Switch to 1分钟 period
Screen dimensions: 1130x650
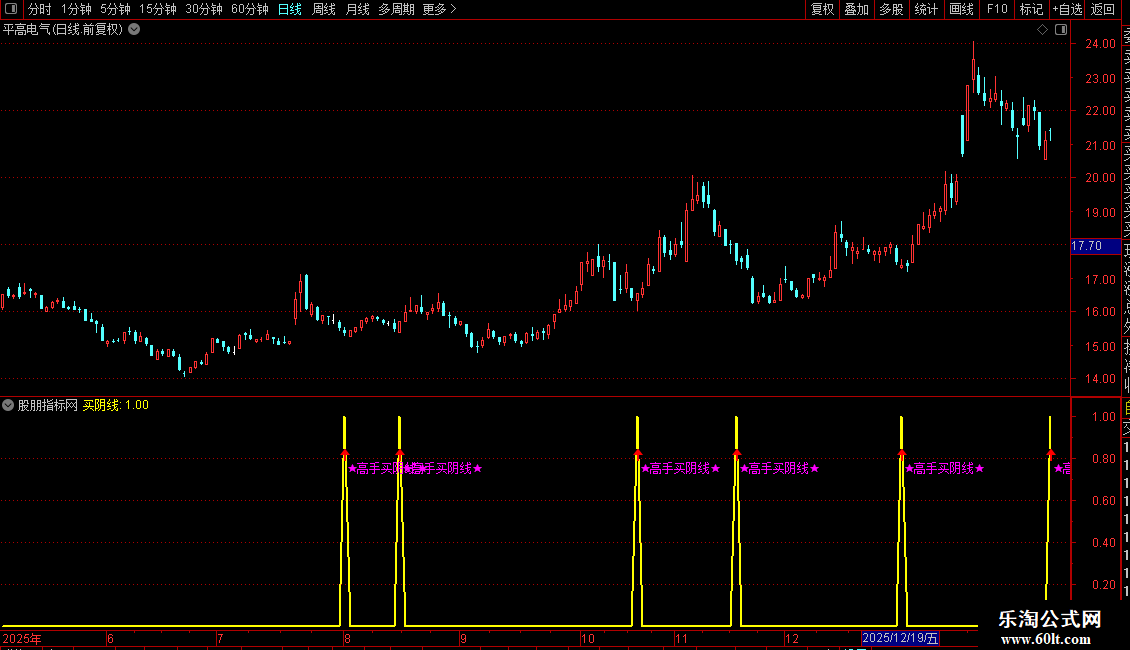click(76, 9)
